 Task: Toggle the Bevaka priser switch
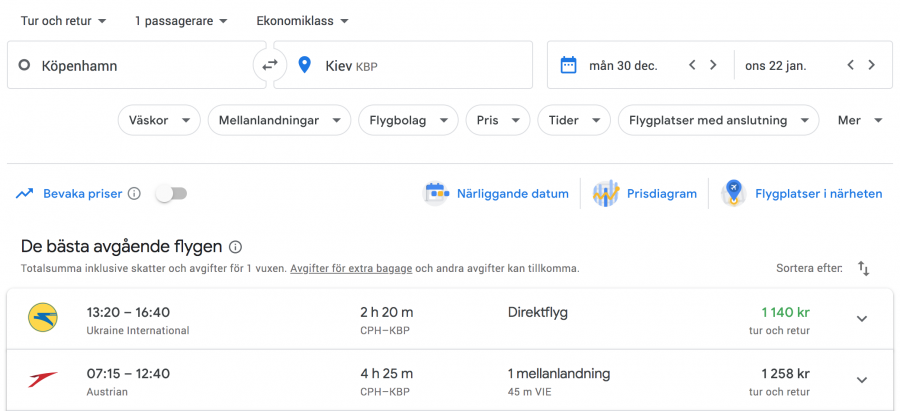171,194
